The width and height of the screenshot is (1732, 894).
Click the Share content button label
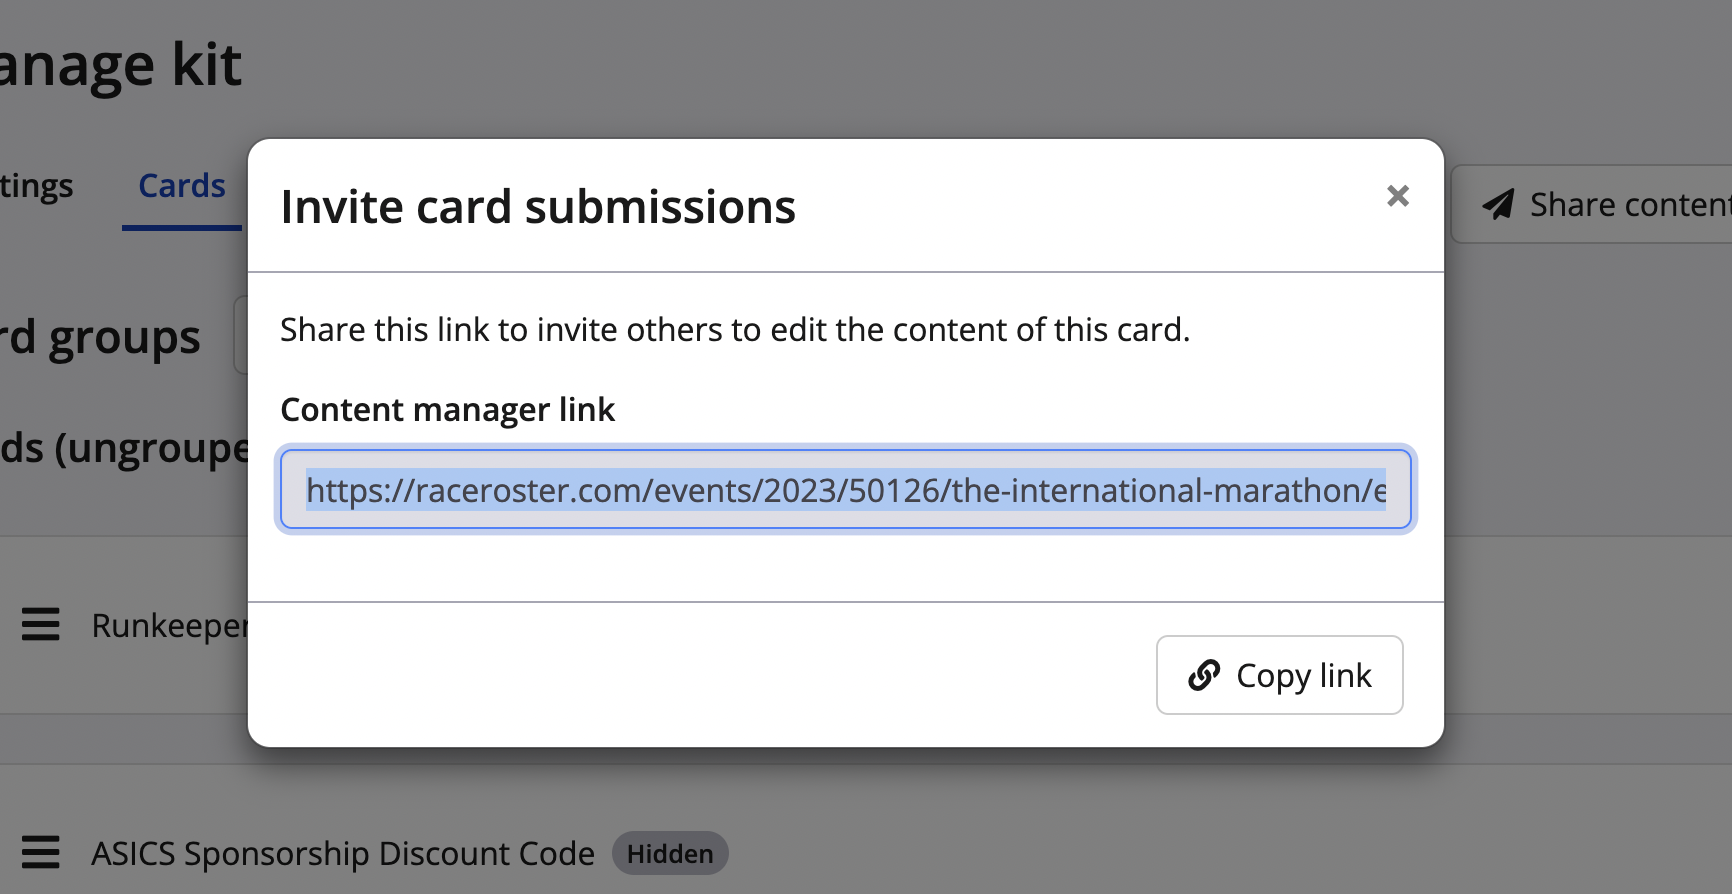point(1629,205)
